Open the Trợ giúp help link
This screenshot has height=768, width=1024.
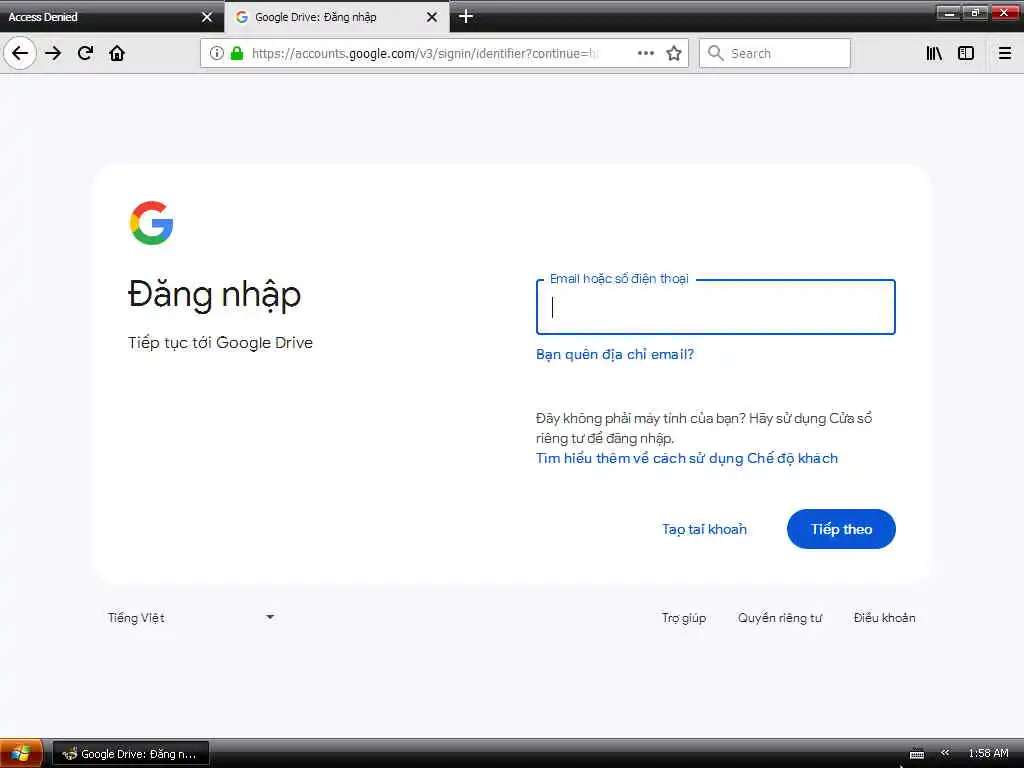click(683, 618)
